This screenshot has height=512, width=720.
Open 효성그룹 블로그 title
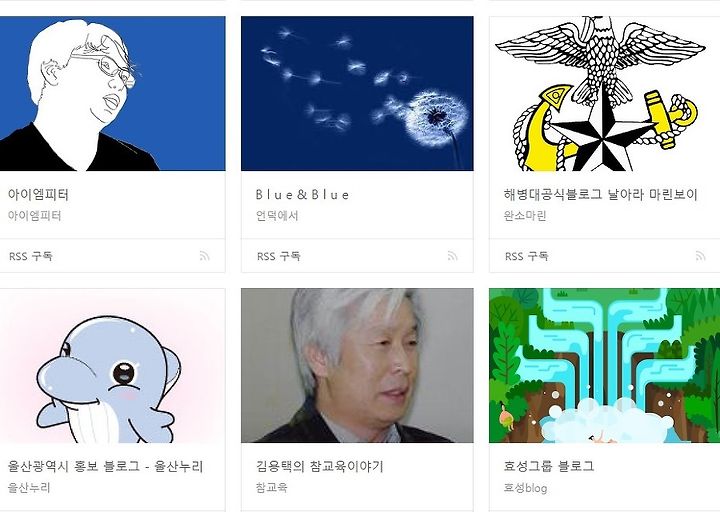[x=549, y=467]
